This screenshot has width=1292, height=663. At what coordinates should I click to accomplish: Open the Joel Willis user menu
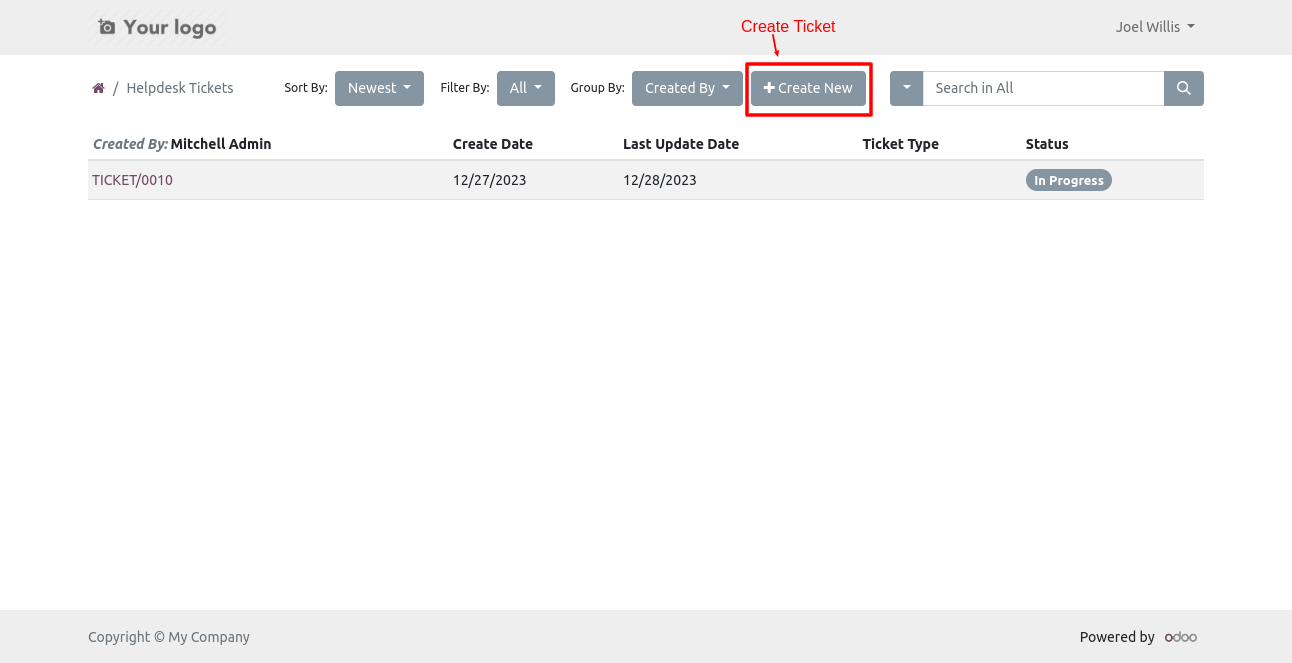[x=1155, y=27]
